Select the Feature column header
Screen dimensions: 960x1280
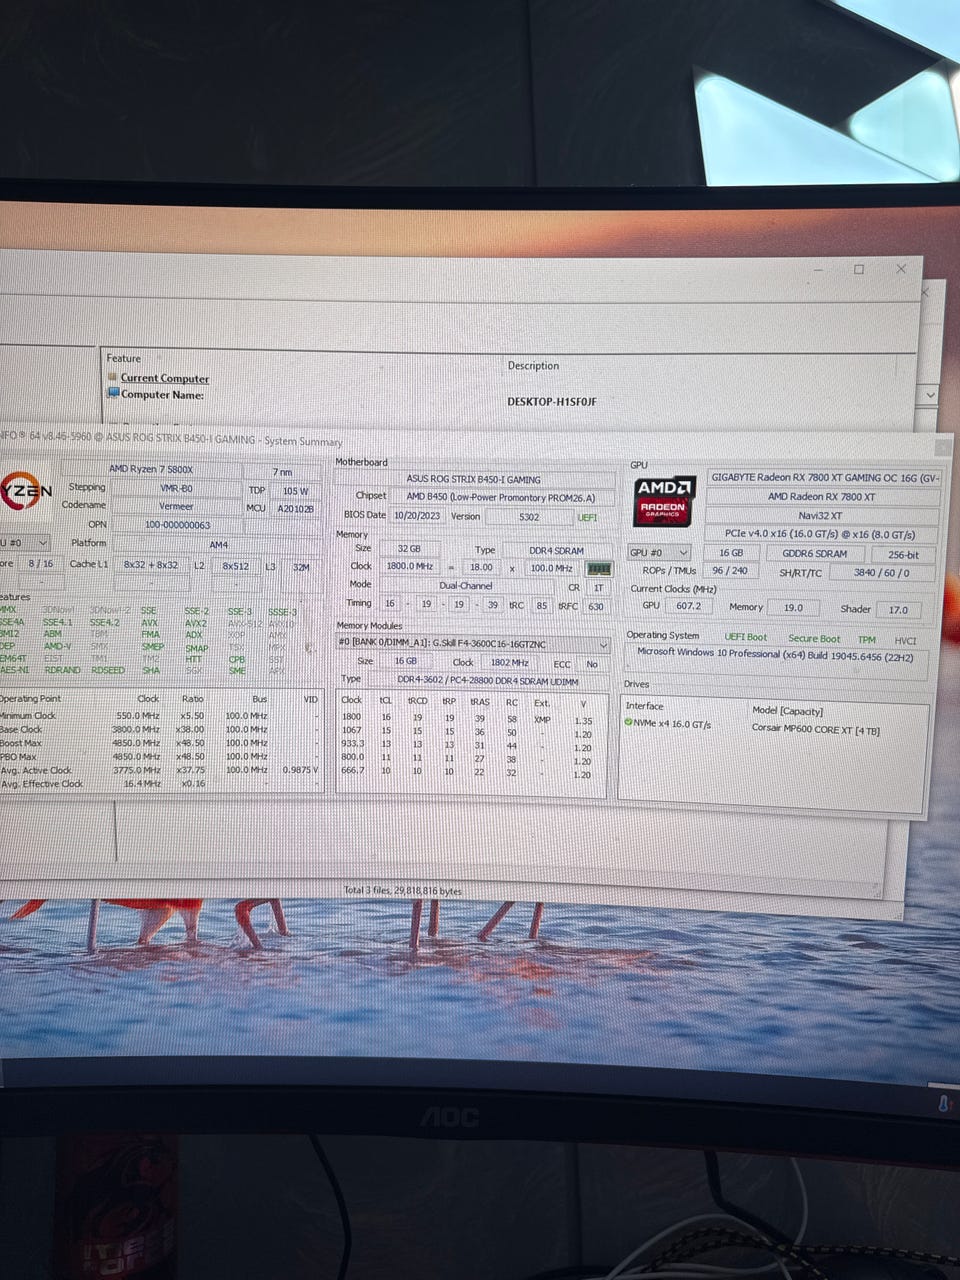pos(124,358)
